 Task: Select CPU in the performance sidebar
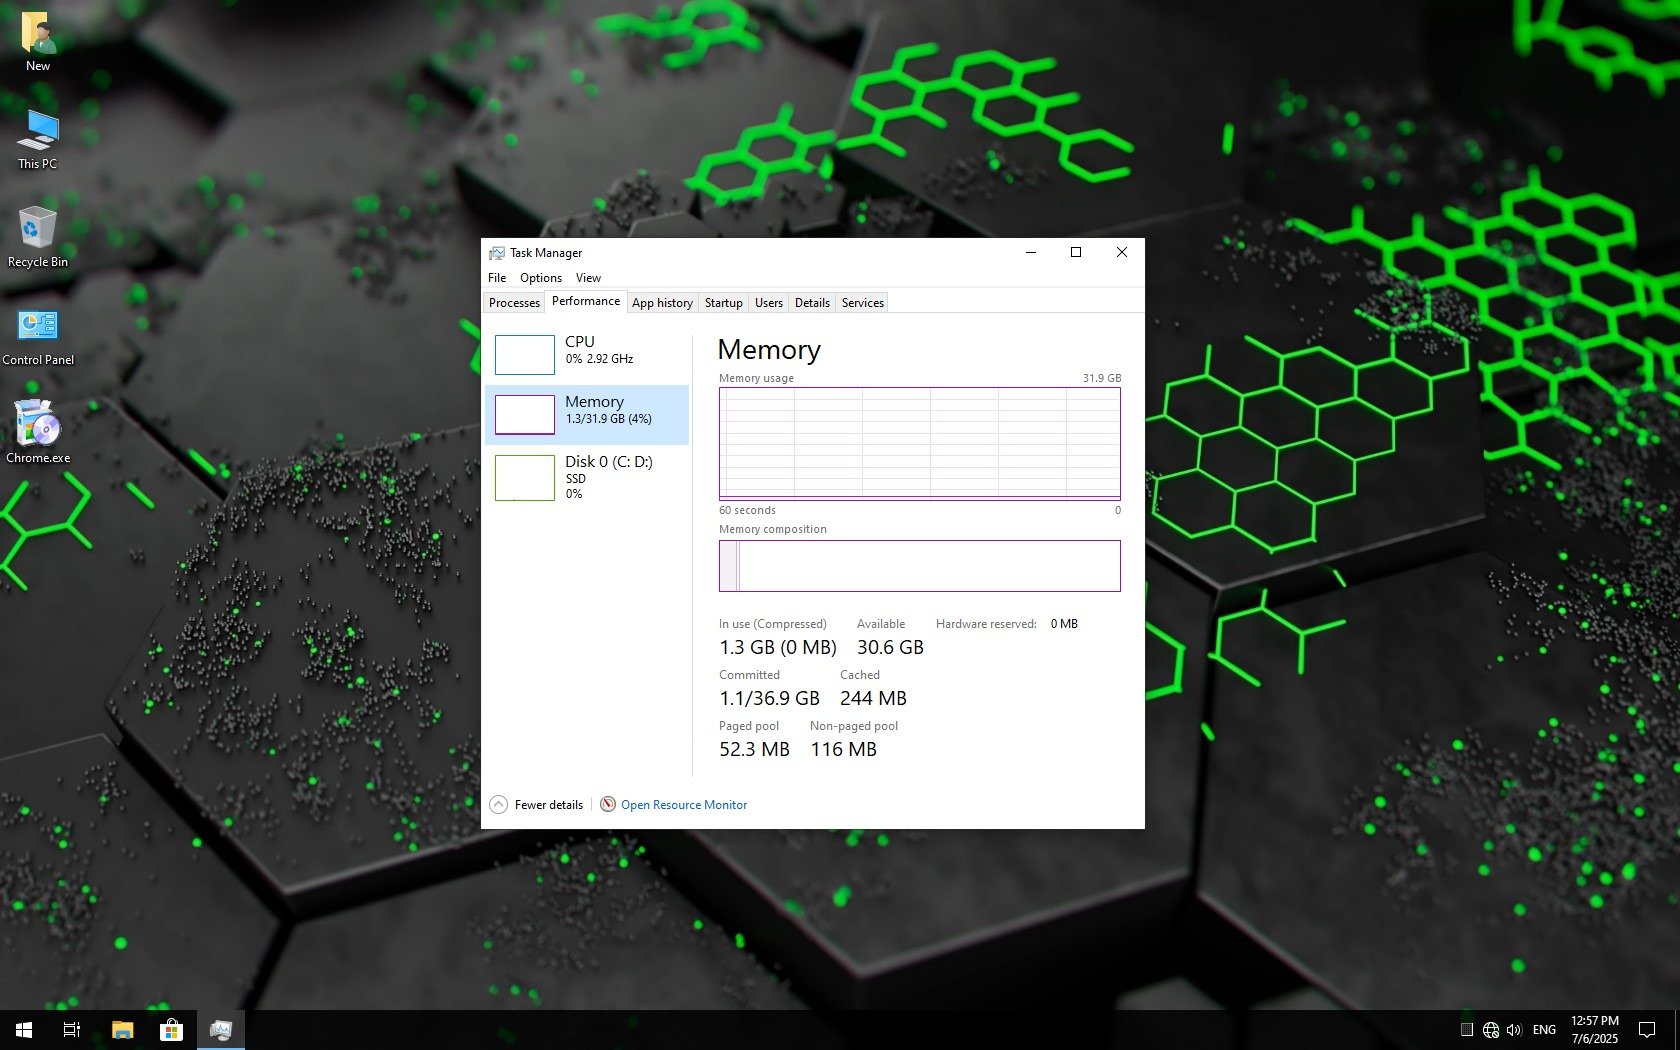[x=587, y=354]
